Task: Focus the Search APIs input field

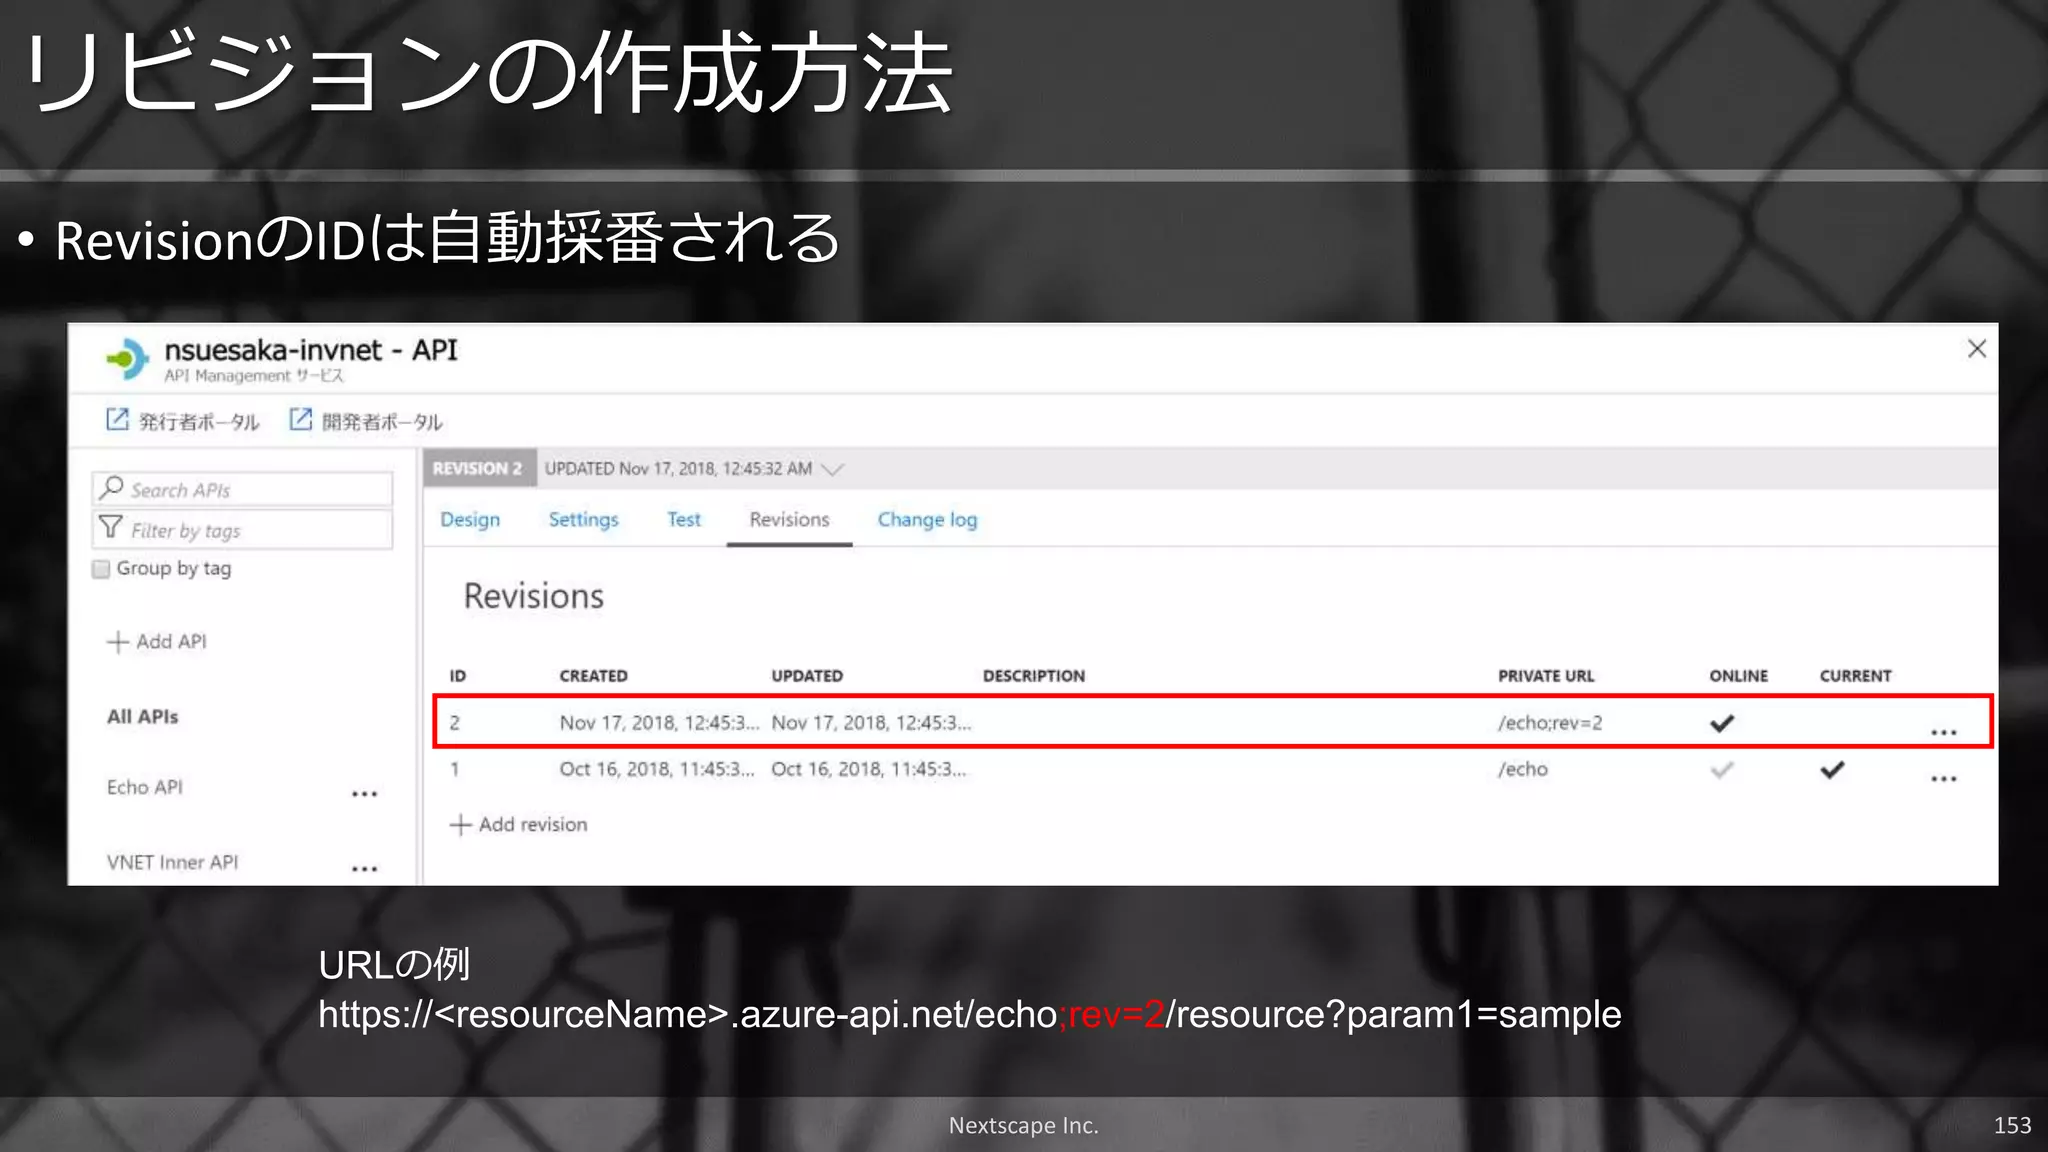Action: 242,489
